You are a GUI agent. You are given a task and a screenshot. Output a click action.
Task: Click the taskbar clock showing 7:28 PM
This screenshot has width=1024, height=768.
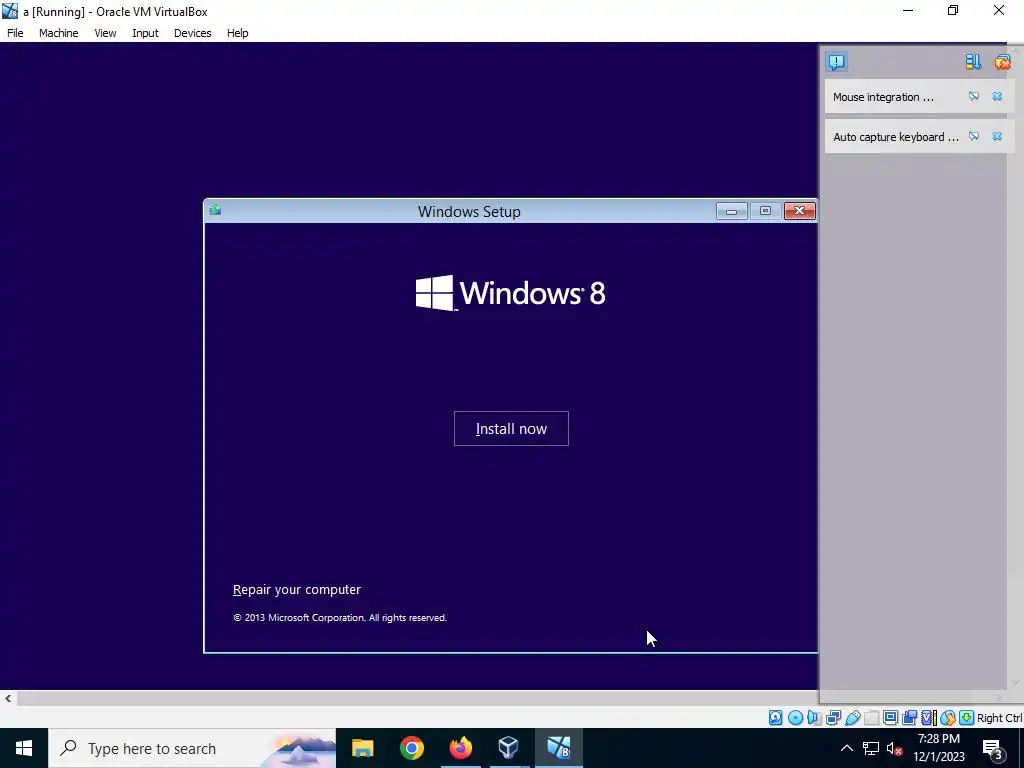tap(938, 748)
